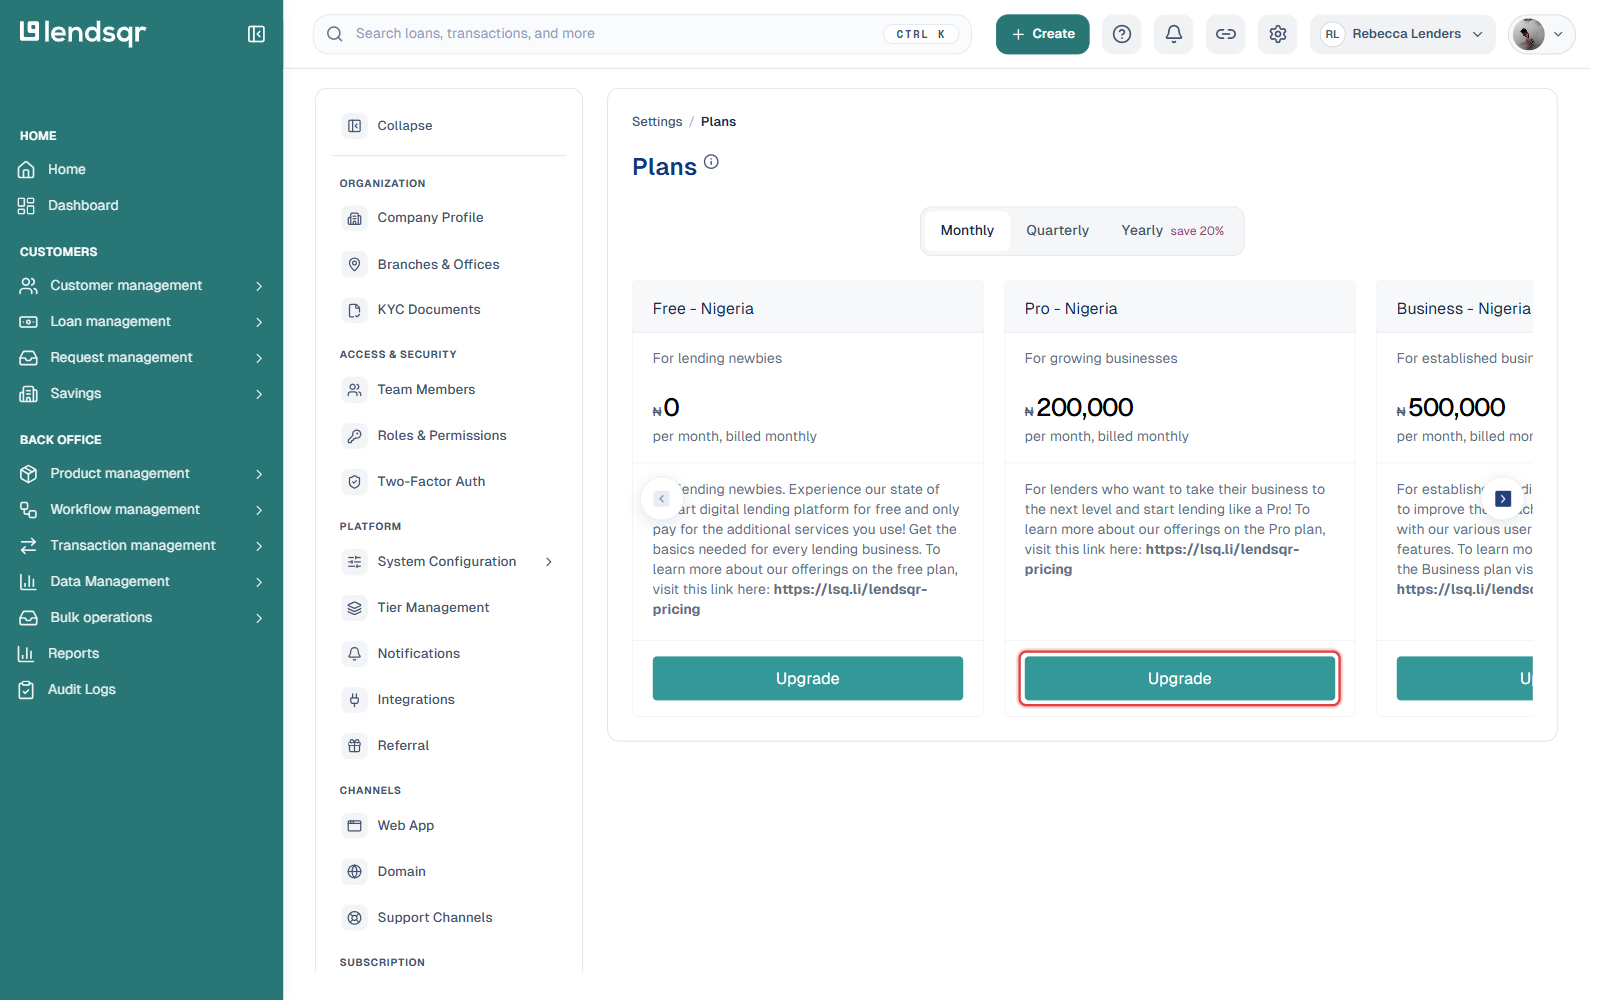Upgrade to the Free - Nigeria plan
The height and width of the screenshot is (1000, 1600).
[808, 679]
